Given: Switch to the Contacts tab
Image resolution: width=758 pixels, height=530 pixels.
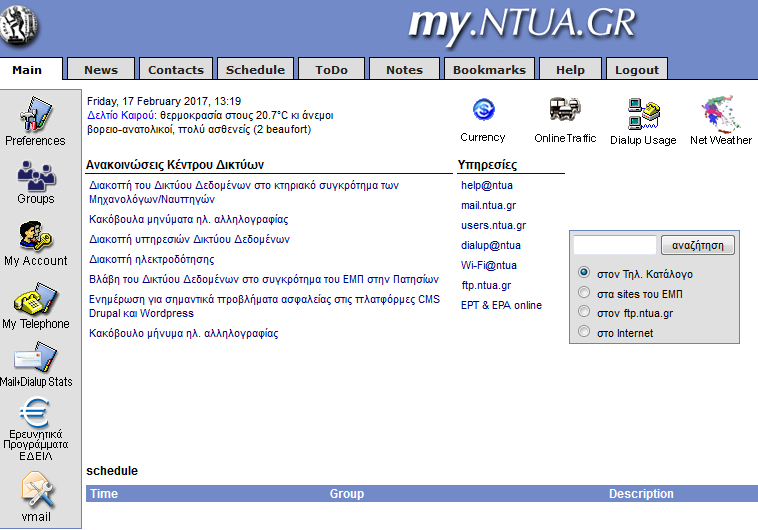Looking at the screenshot, I should 176,69.
